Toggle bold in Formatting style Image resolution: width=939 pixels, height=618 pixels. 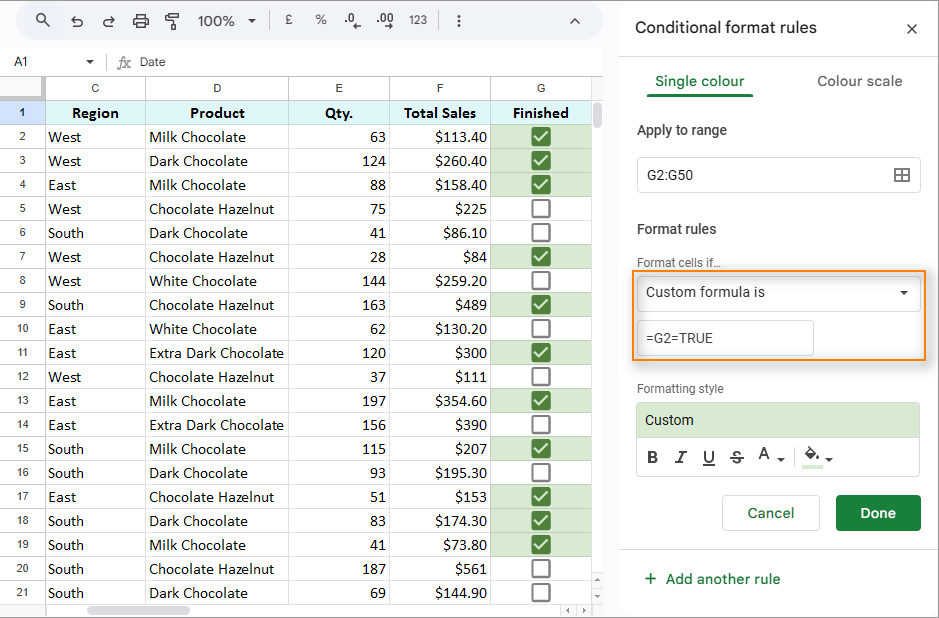652,457
